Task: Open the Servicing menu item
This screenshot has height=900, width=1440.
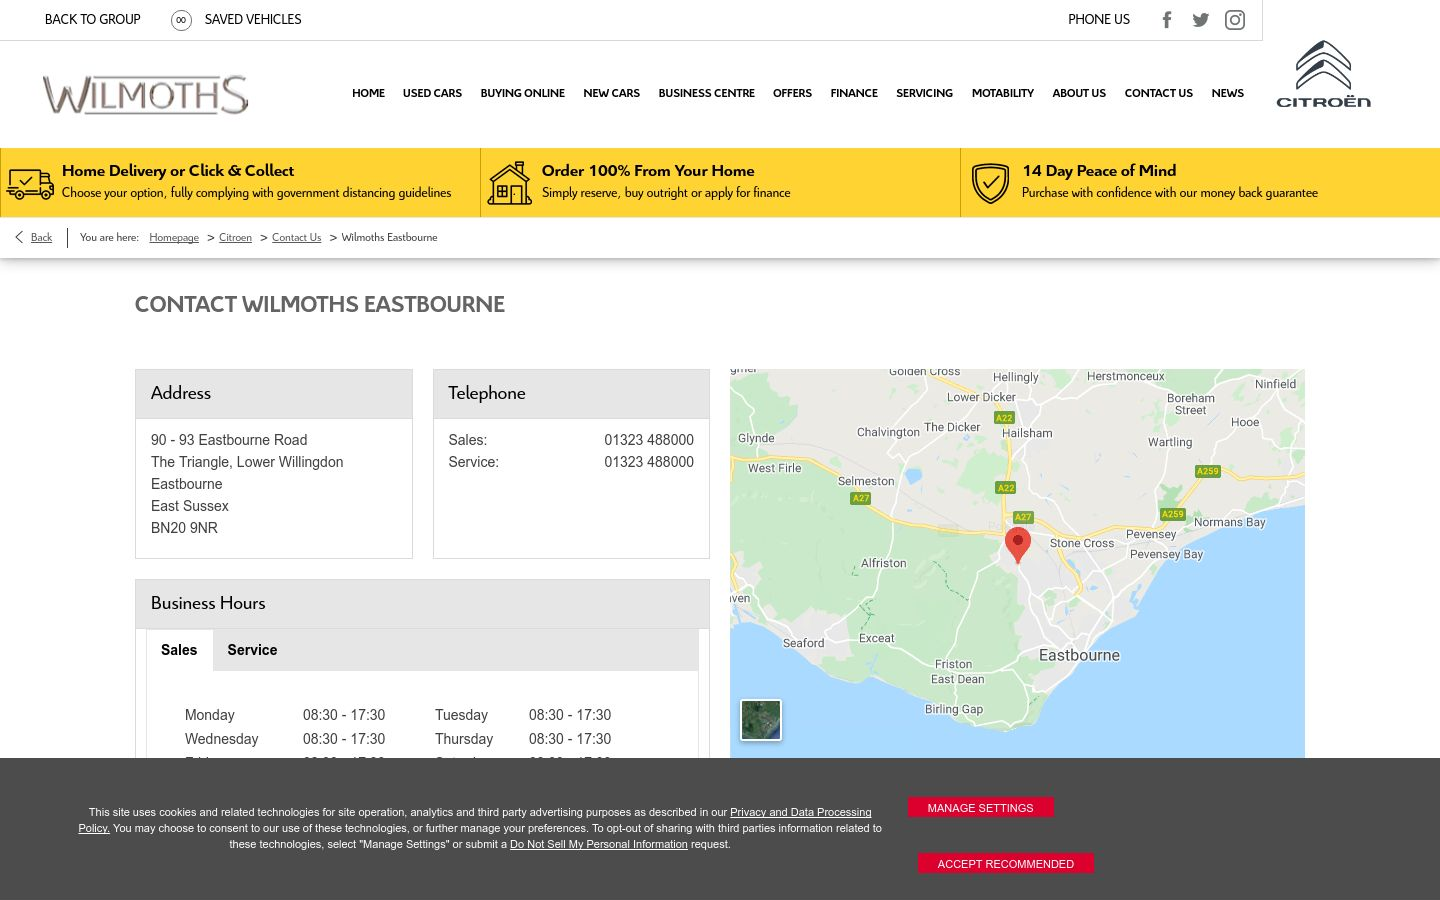Action: [924, 93]
